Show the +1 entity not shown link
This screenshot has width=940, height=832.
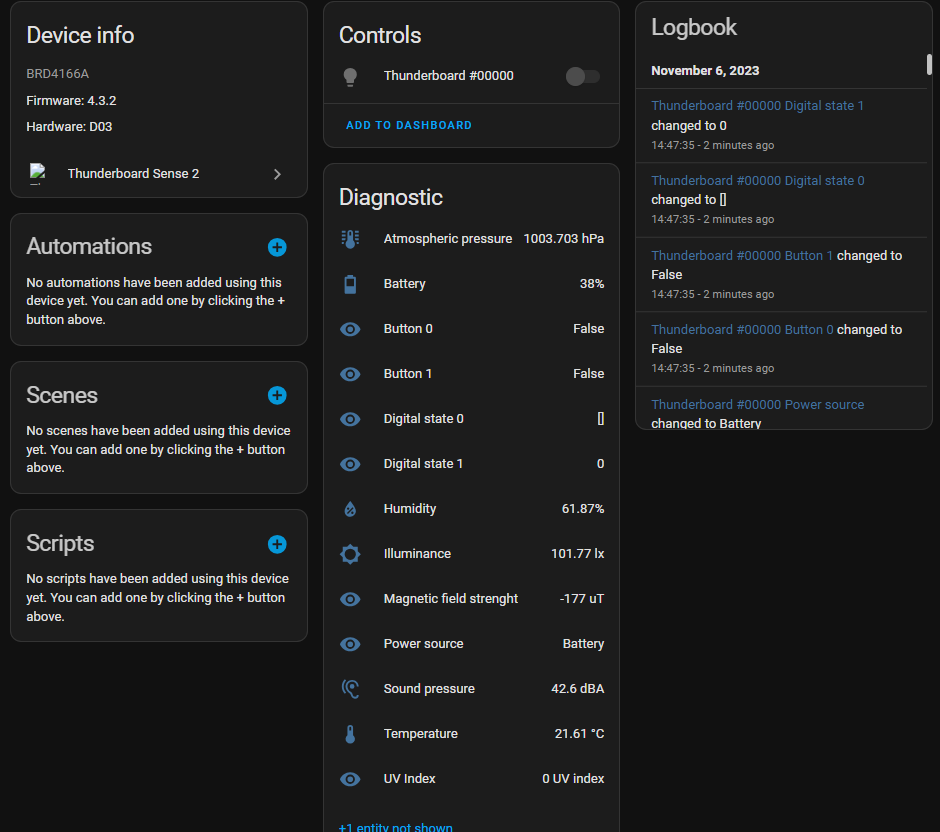[396, 827]
